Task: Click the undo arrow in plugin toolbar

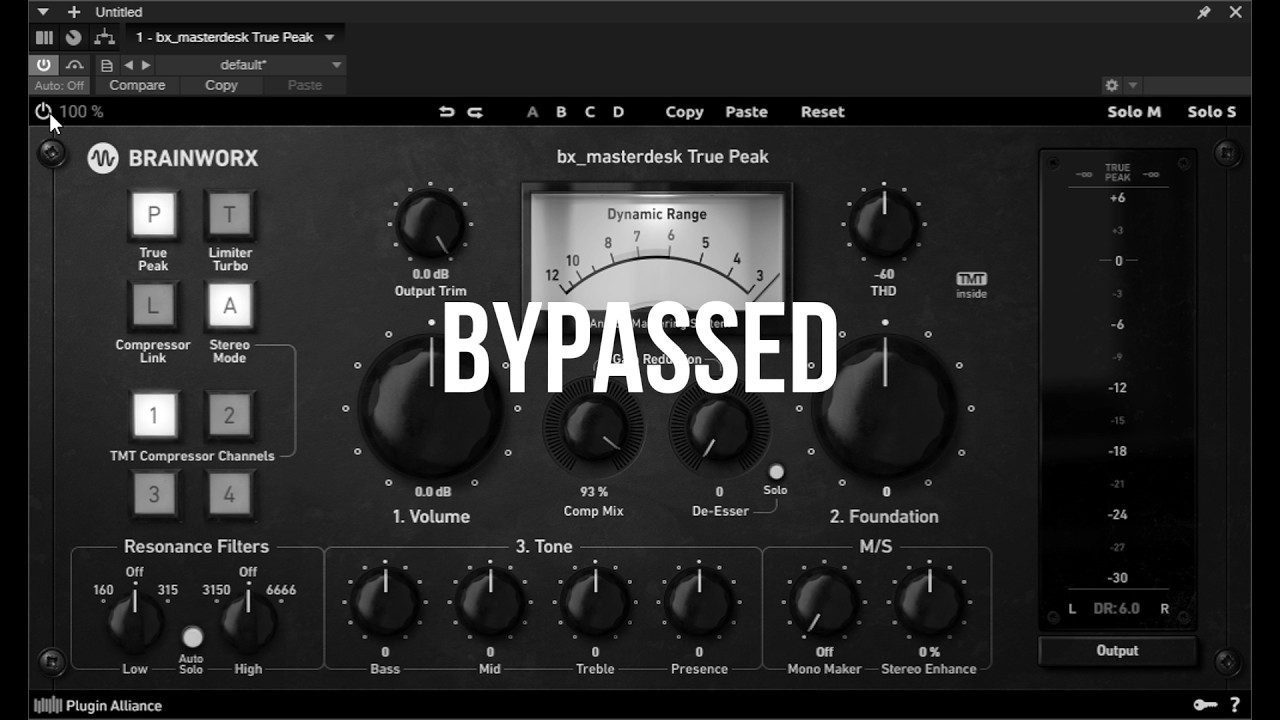Action: [x=446, y=112]
